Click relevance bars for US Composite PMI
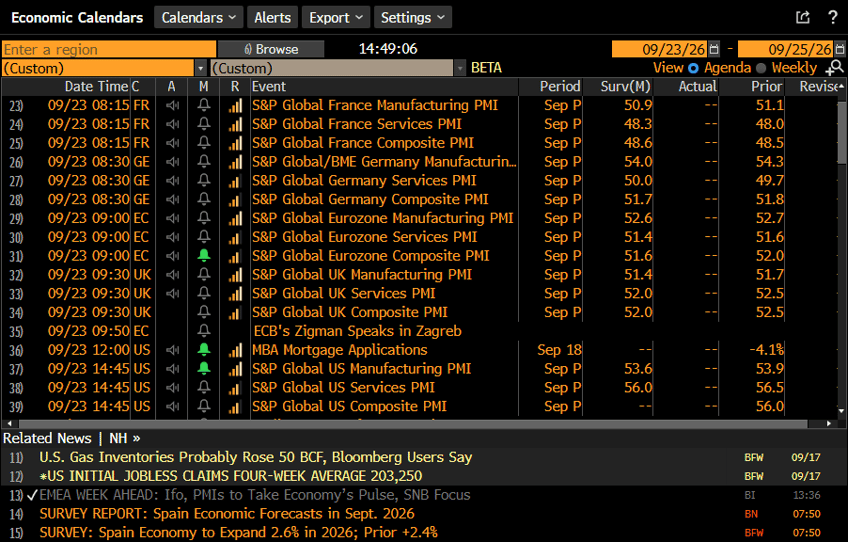The height and width of the screenshot is (542, 848). tap(235, 407)
